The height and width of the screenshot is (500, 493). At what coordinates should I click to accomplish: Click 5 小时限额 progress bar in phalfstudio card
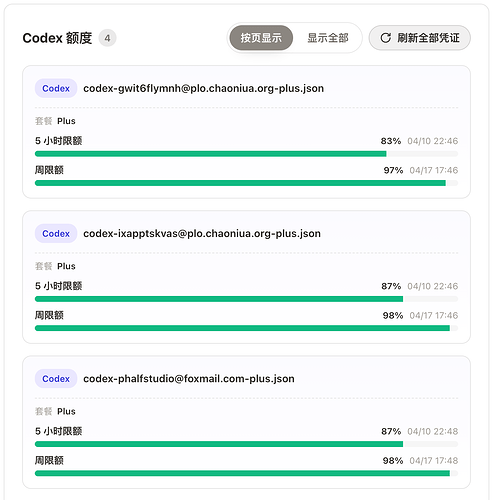[246, 444]
